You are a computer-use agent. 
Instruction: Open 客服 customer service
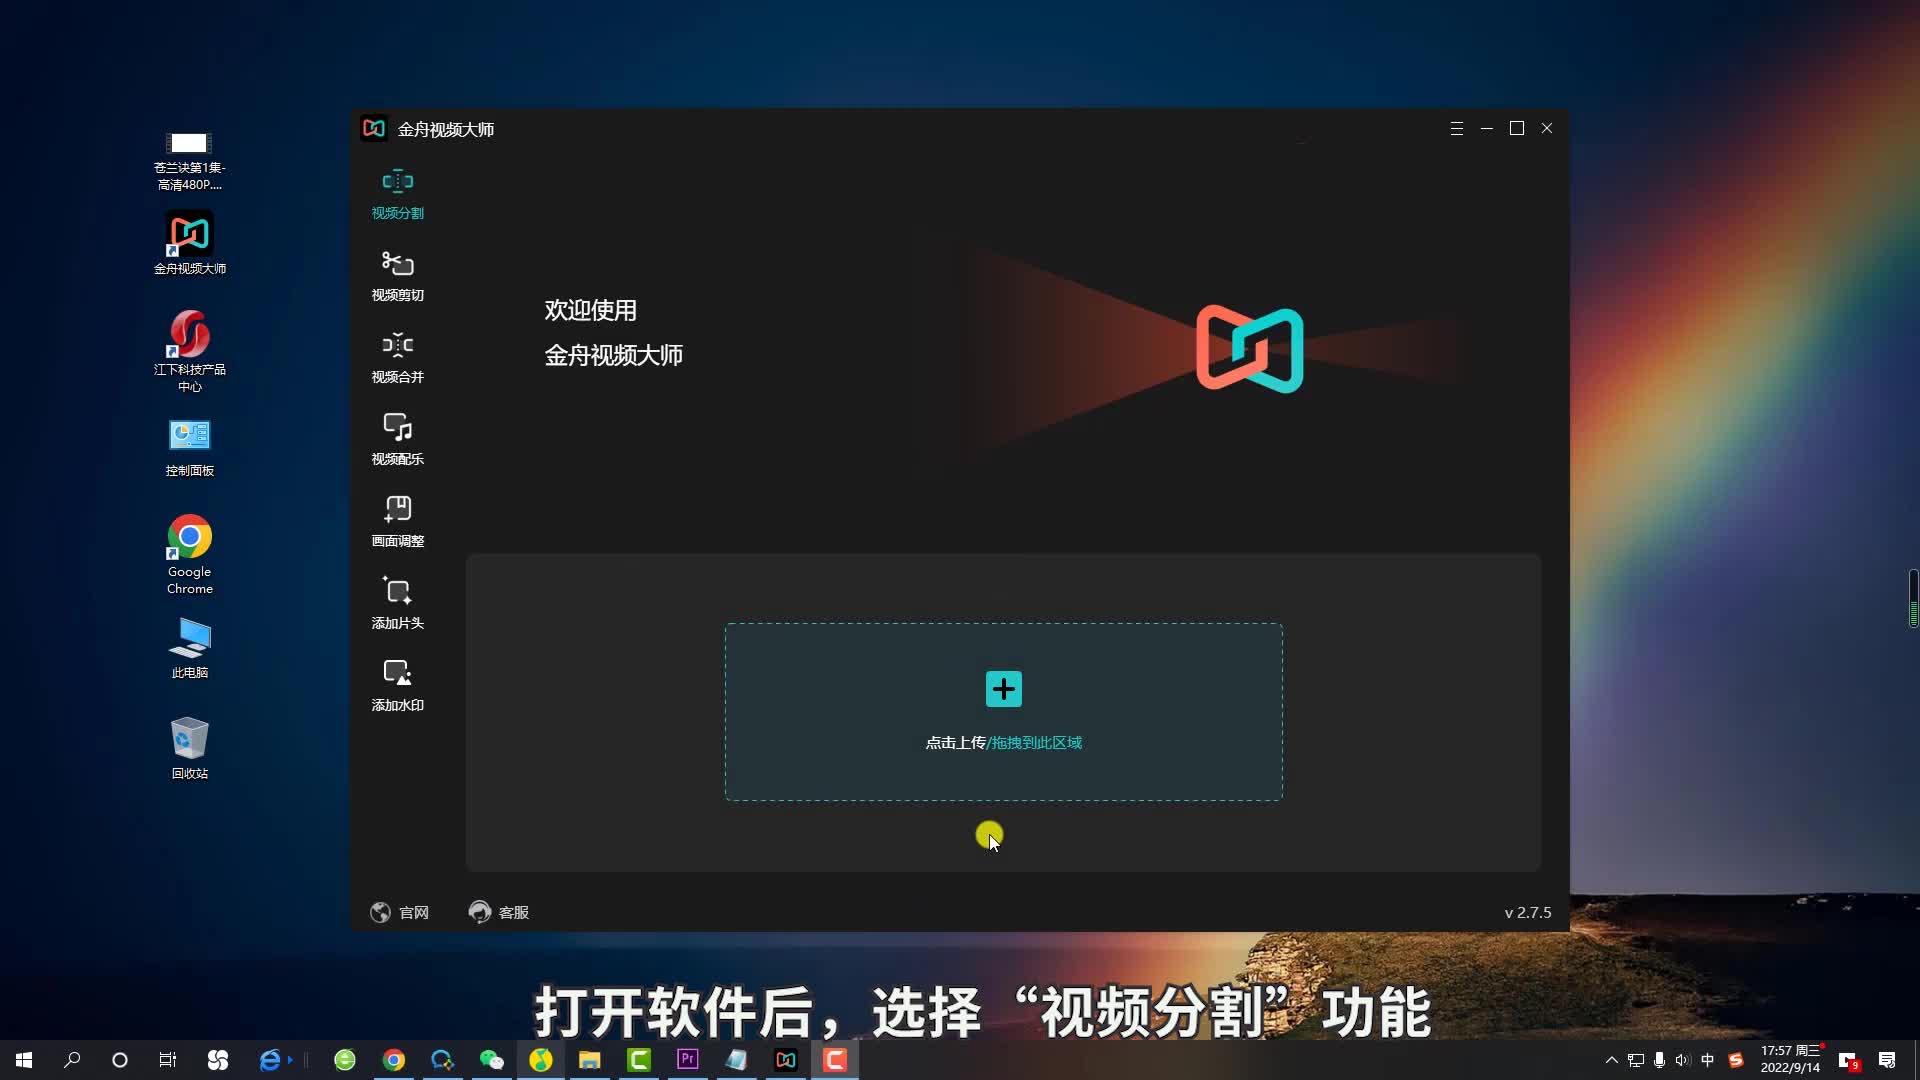[x=499, y=912]
